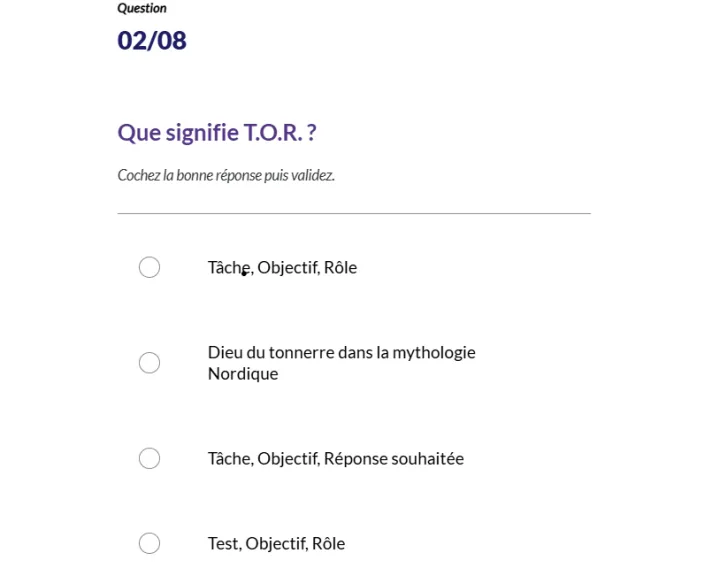Pick the 'Tâche, Objectif, Réponse souhaitée' answer label

point(335,458)
